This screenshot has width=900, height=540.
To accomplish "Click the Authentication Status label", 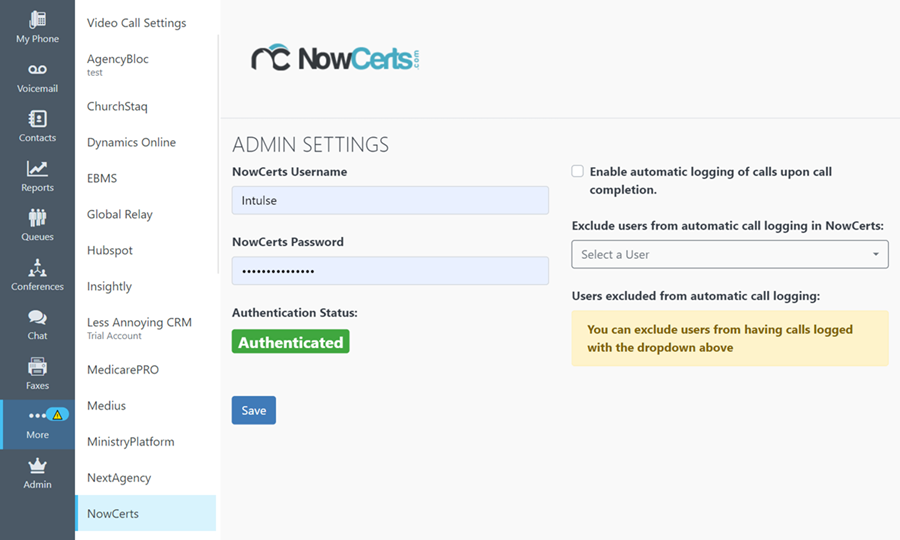I will click(x=294, y=313).
